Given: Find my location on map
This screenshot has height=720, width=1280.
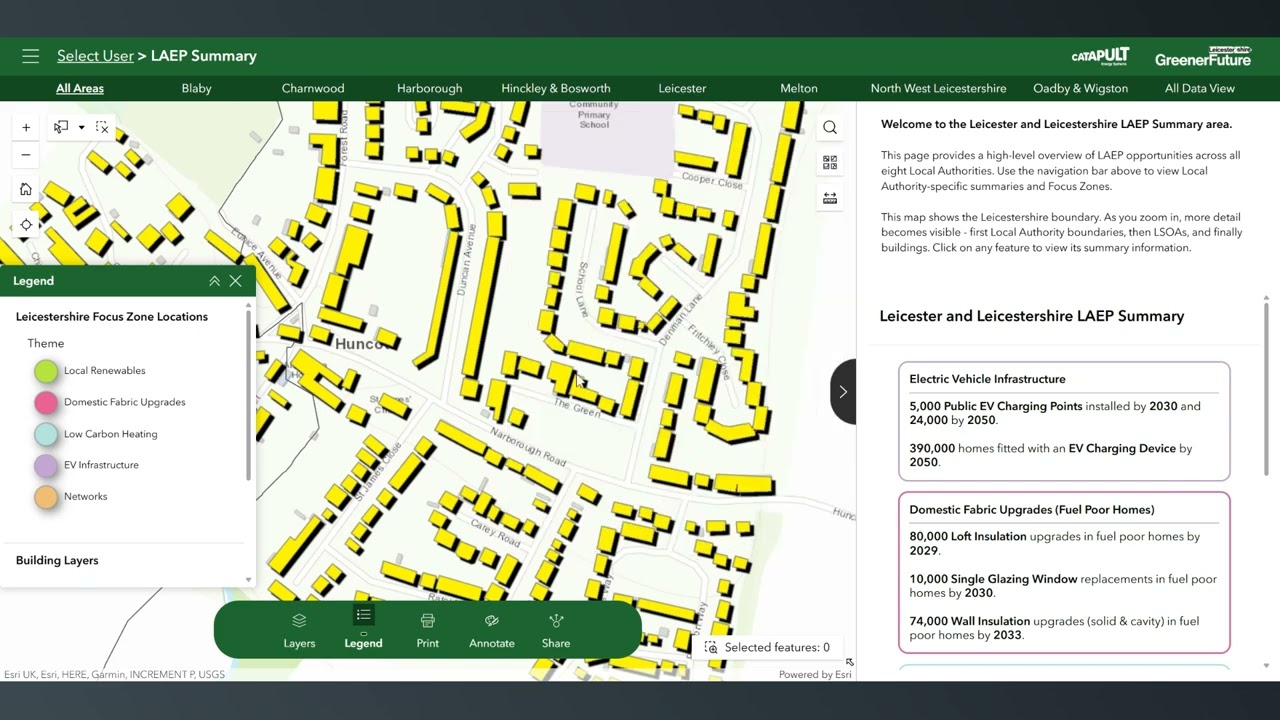Looking at the screenshot, I should tap(26, 224).
